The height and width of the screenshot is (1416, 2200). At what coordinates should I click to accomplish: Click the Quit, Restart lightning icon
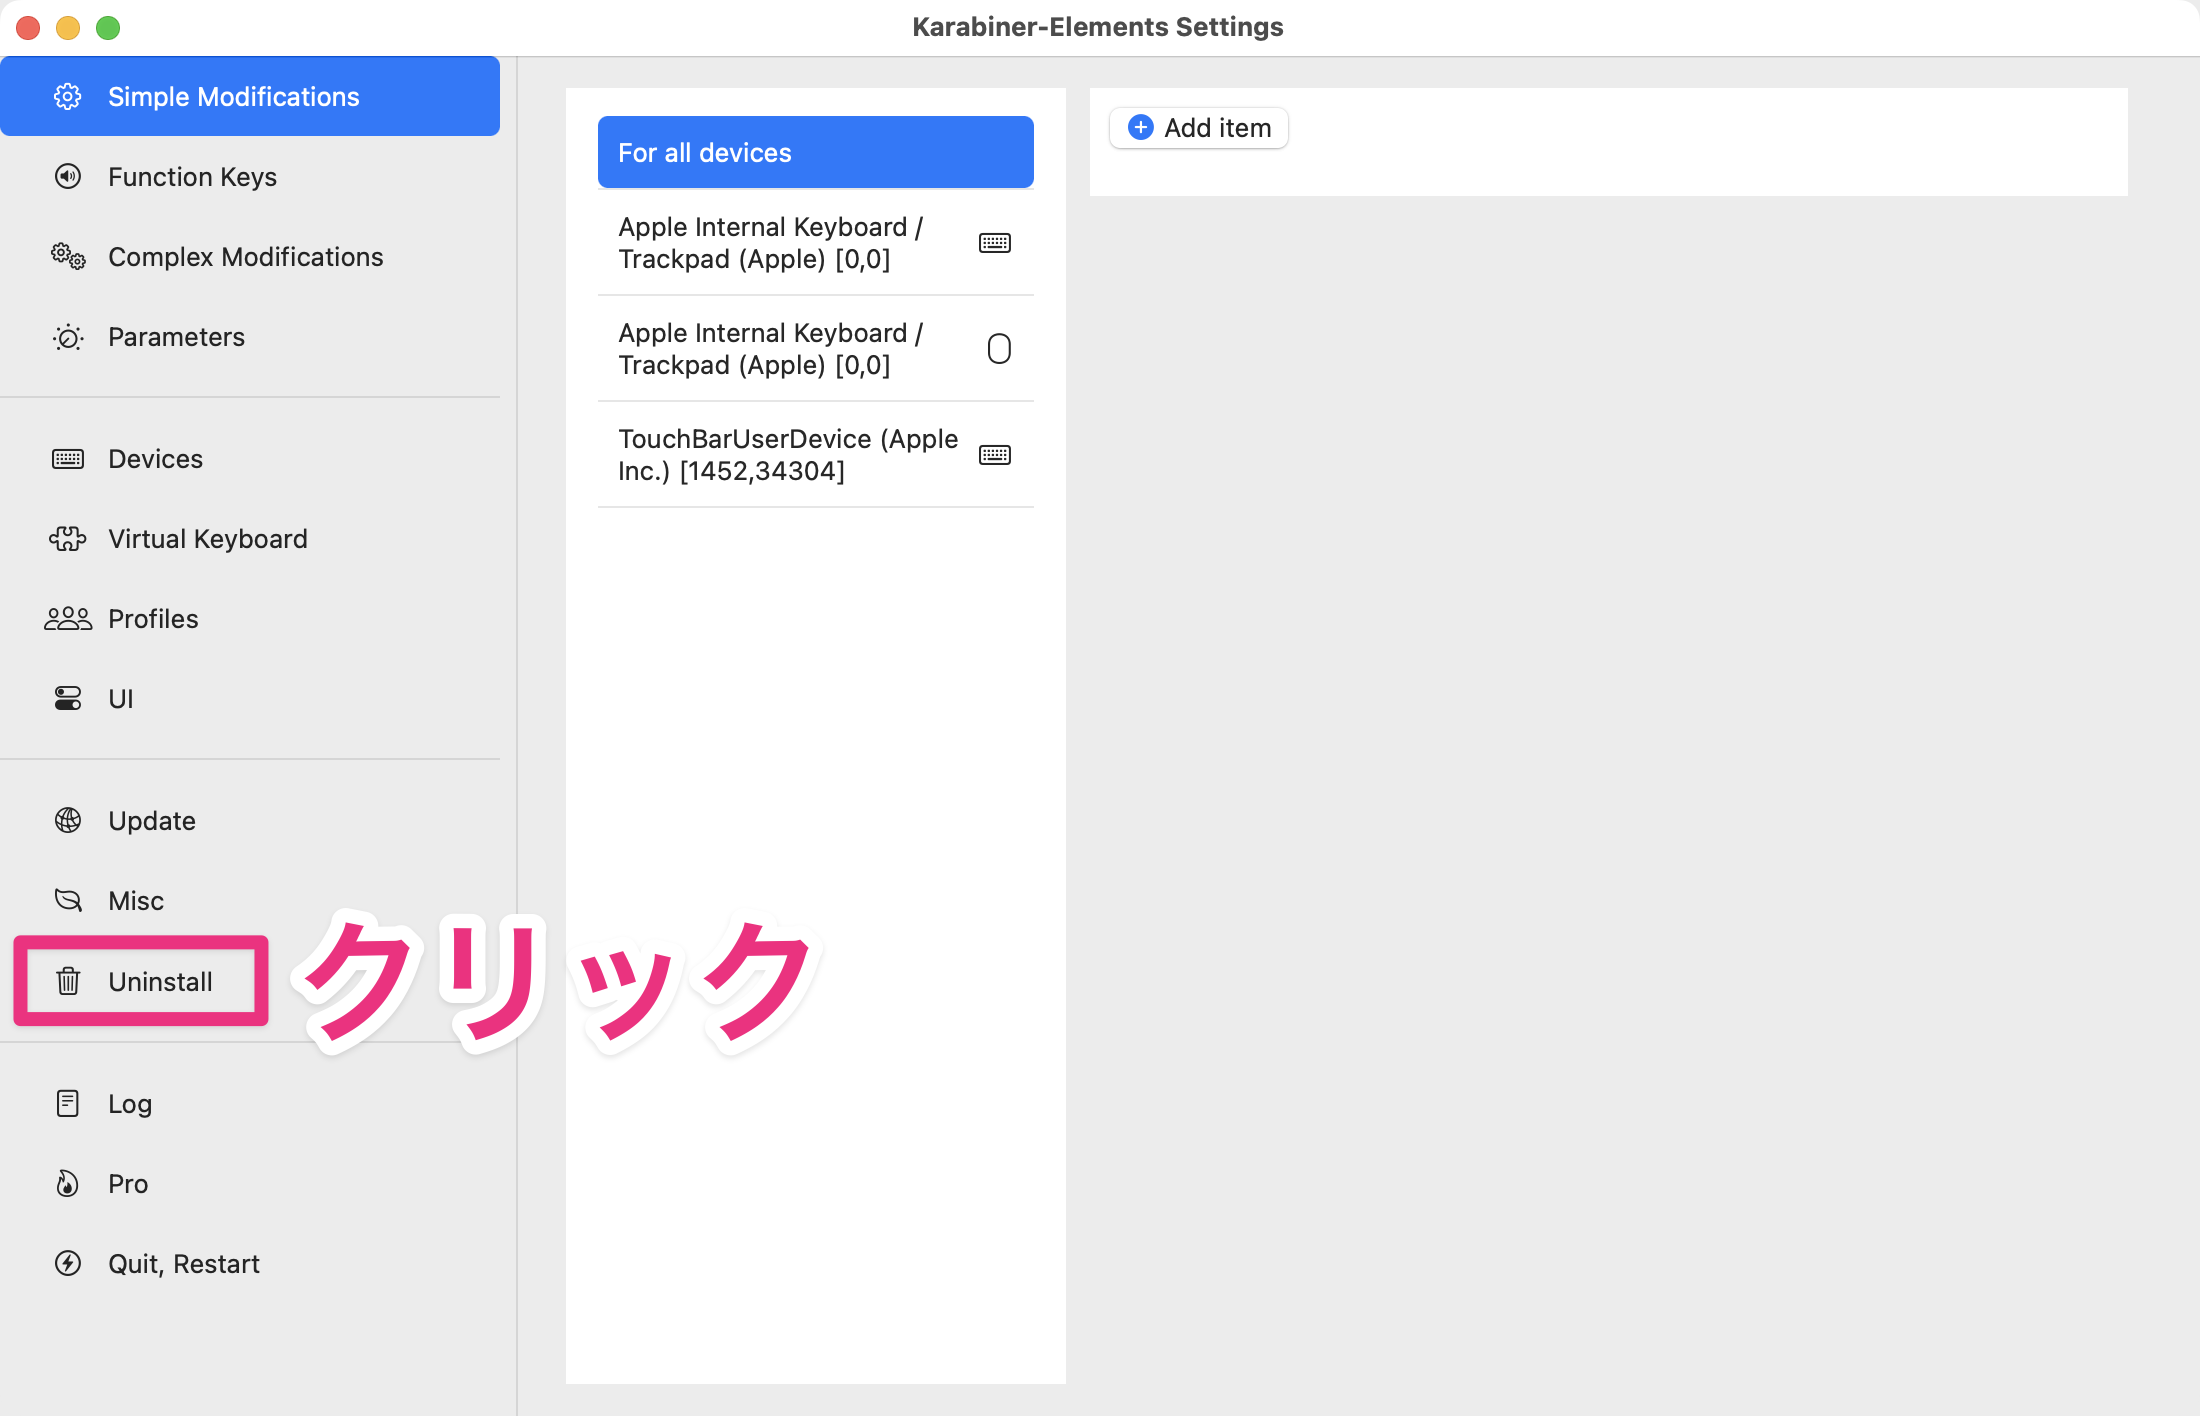[67, 1263]
